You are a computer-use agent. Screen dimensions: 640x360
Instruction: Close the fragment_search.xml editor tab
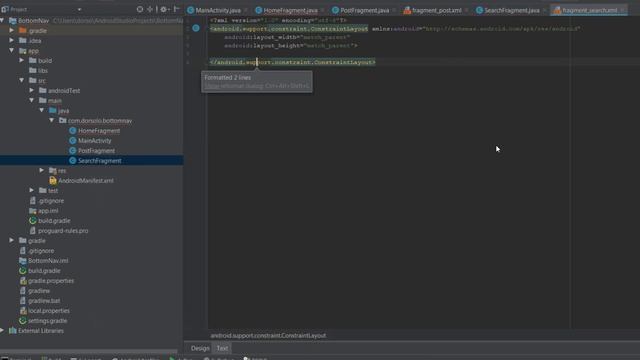(622, 10)
